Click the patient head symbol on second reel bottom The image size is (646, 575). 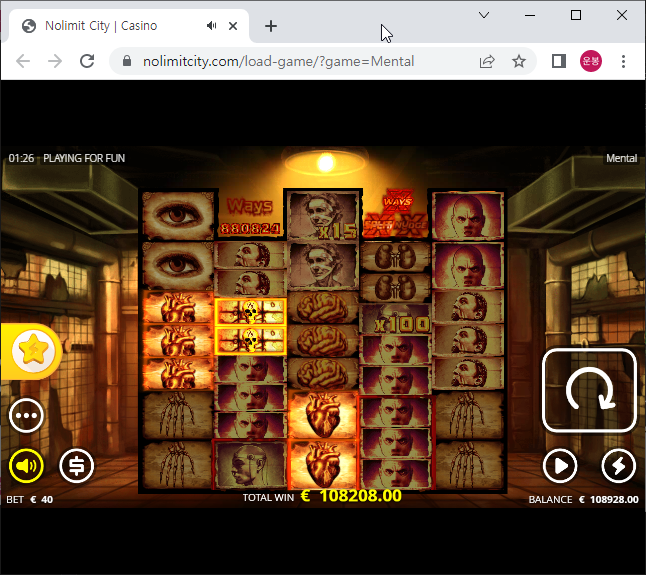pos(250,464)
